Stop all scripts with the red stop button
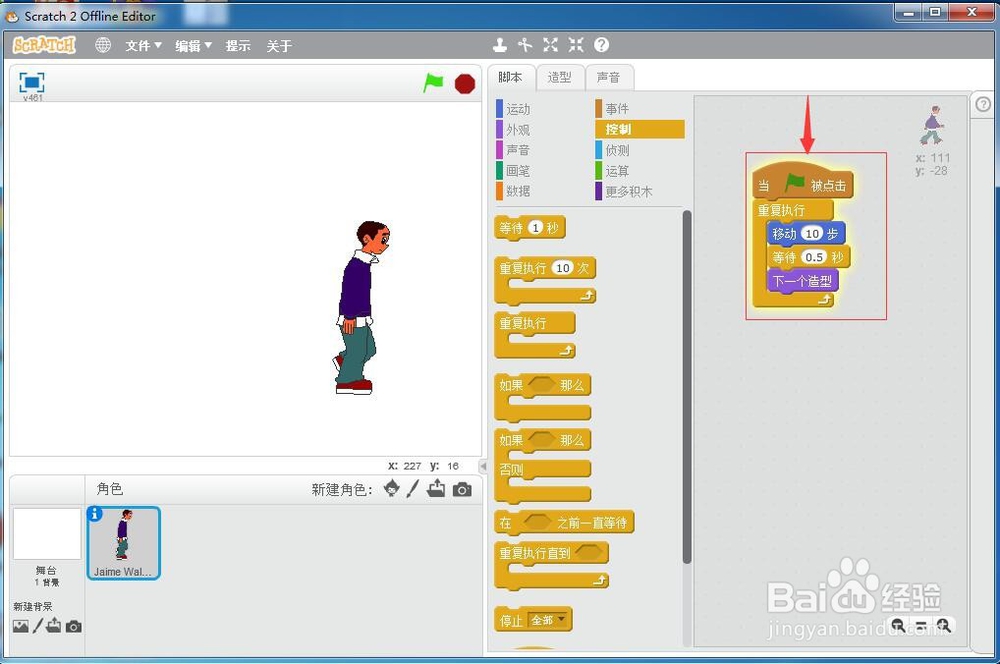Viewport: 1000px width, 664px height. click(464, 84)
